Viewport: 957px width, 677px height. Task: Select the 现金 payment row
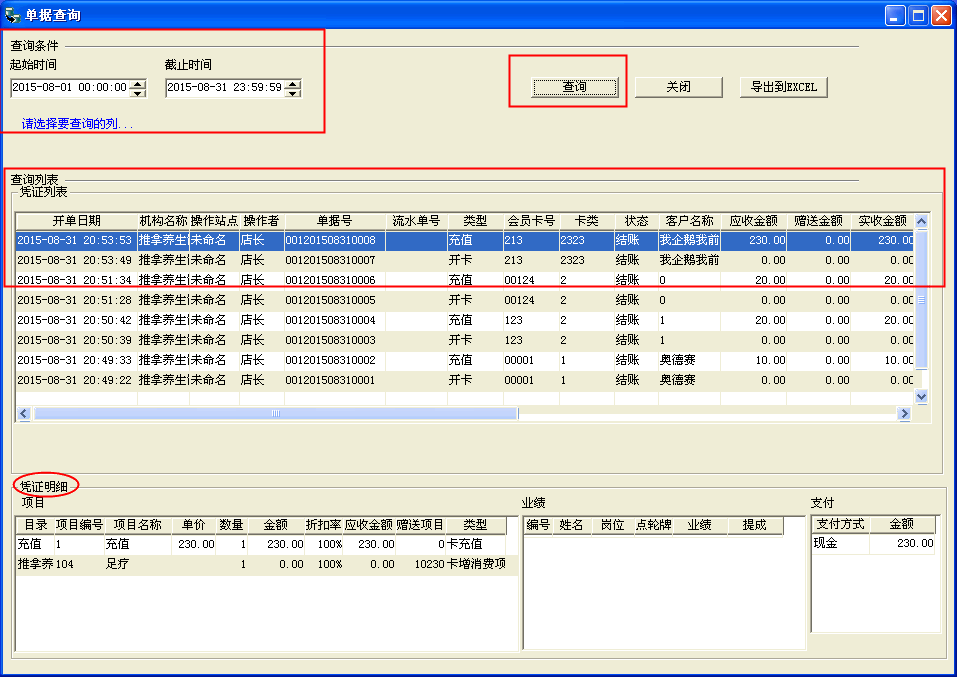coord(873,543)
